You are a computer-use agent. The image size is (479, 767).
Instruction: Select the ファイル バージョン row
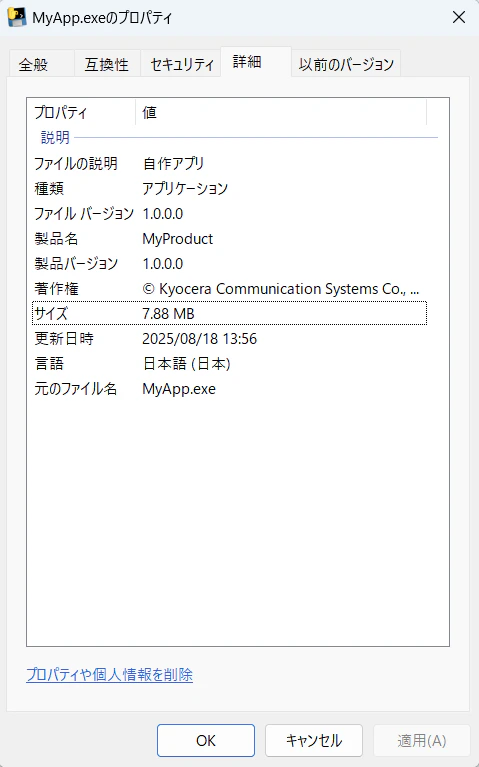[x=229, y=214]
